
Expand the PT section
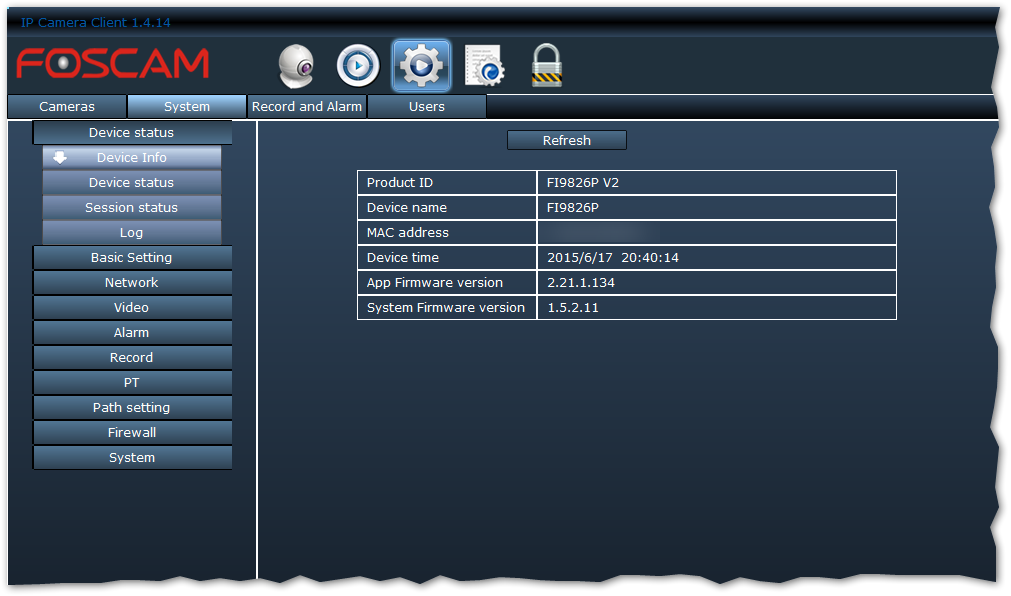pyautogui.click(x=132, y=382)
